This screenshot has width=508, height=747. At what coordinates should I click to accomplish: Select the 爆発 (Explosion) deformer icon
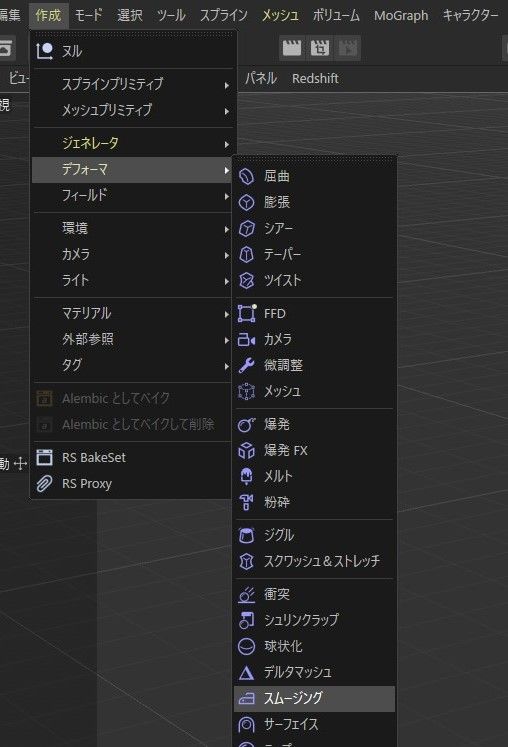coord(246,424)
